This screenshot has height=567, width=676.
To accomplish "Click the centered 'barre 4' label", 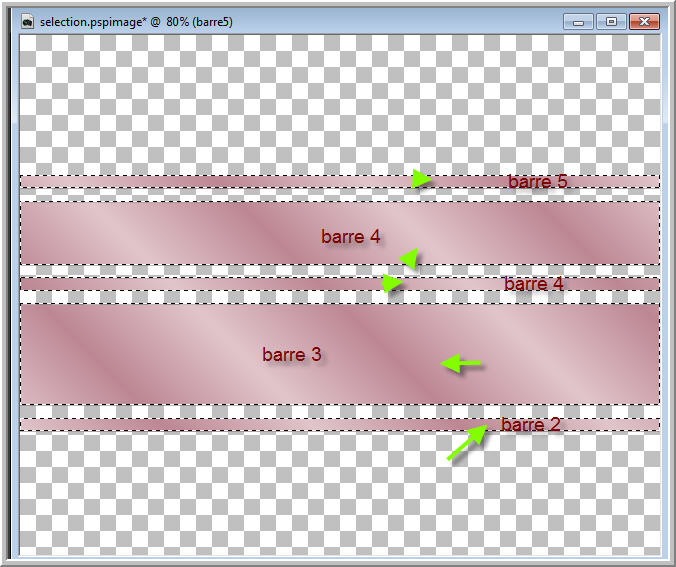I will click(x=351, y=237).
